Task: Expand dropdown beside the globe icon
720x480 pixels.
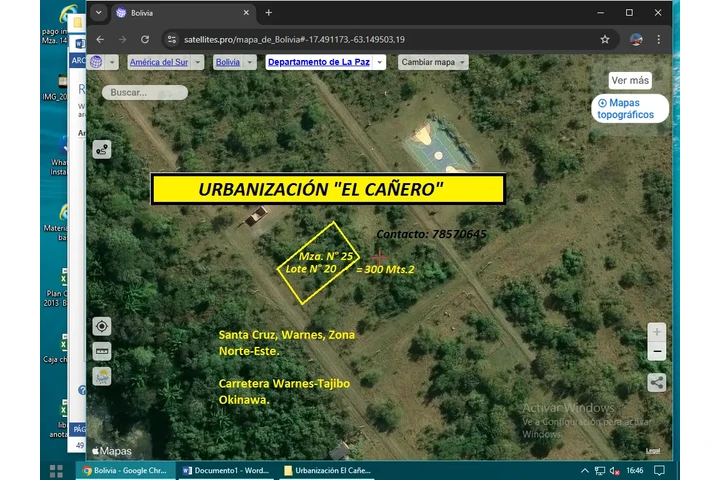Action: [112, 62]
